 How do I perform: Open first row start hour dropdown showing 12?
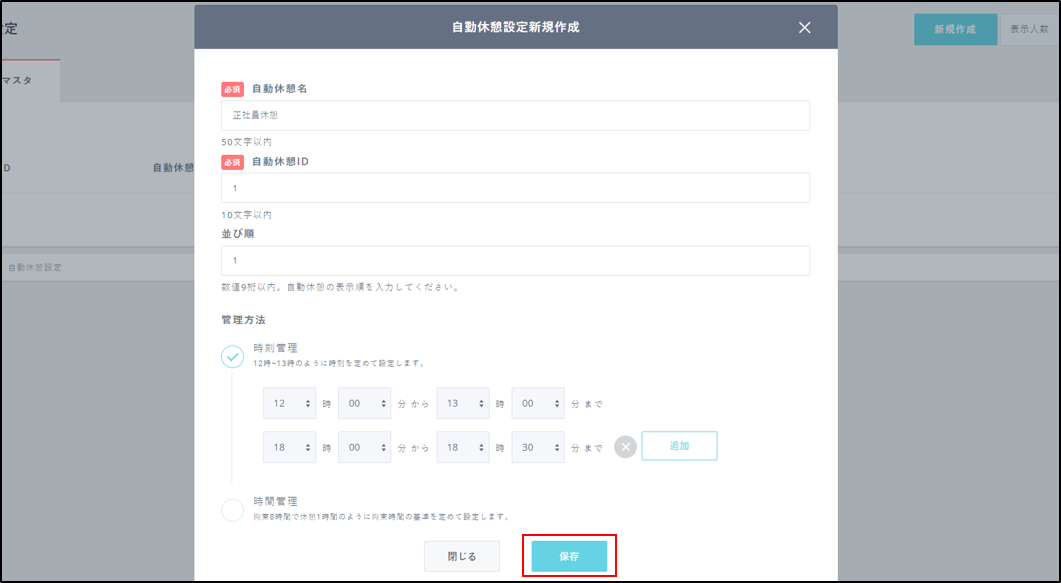coord(289,403)
